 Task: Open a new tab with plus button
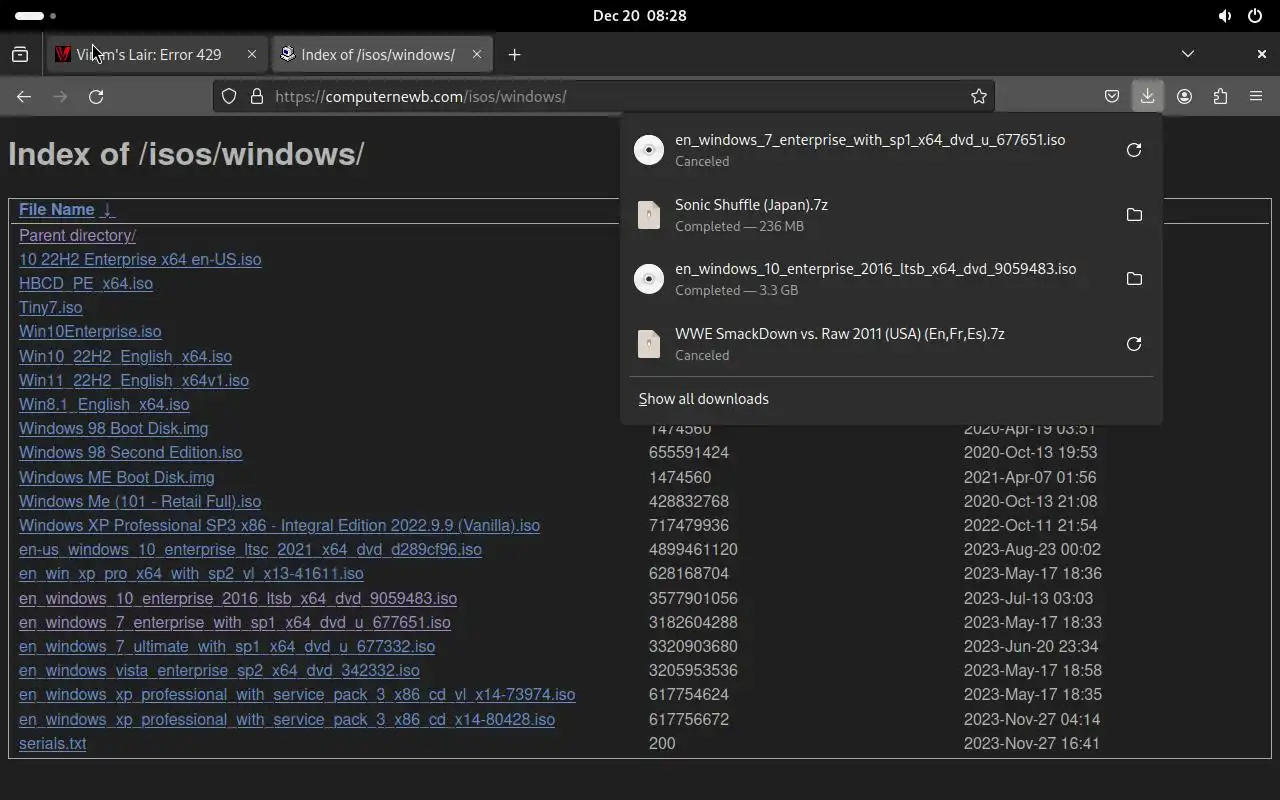(x=514, y=55)
